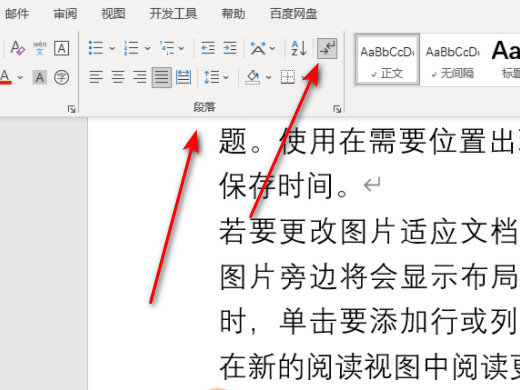Sort text A to Z
The image size is (520, 390).
click(x=299, y=48)
